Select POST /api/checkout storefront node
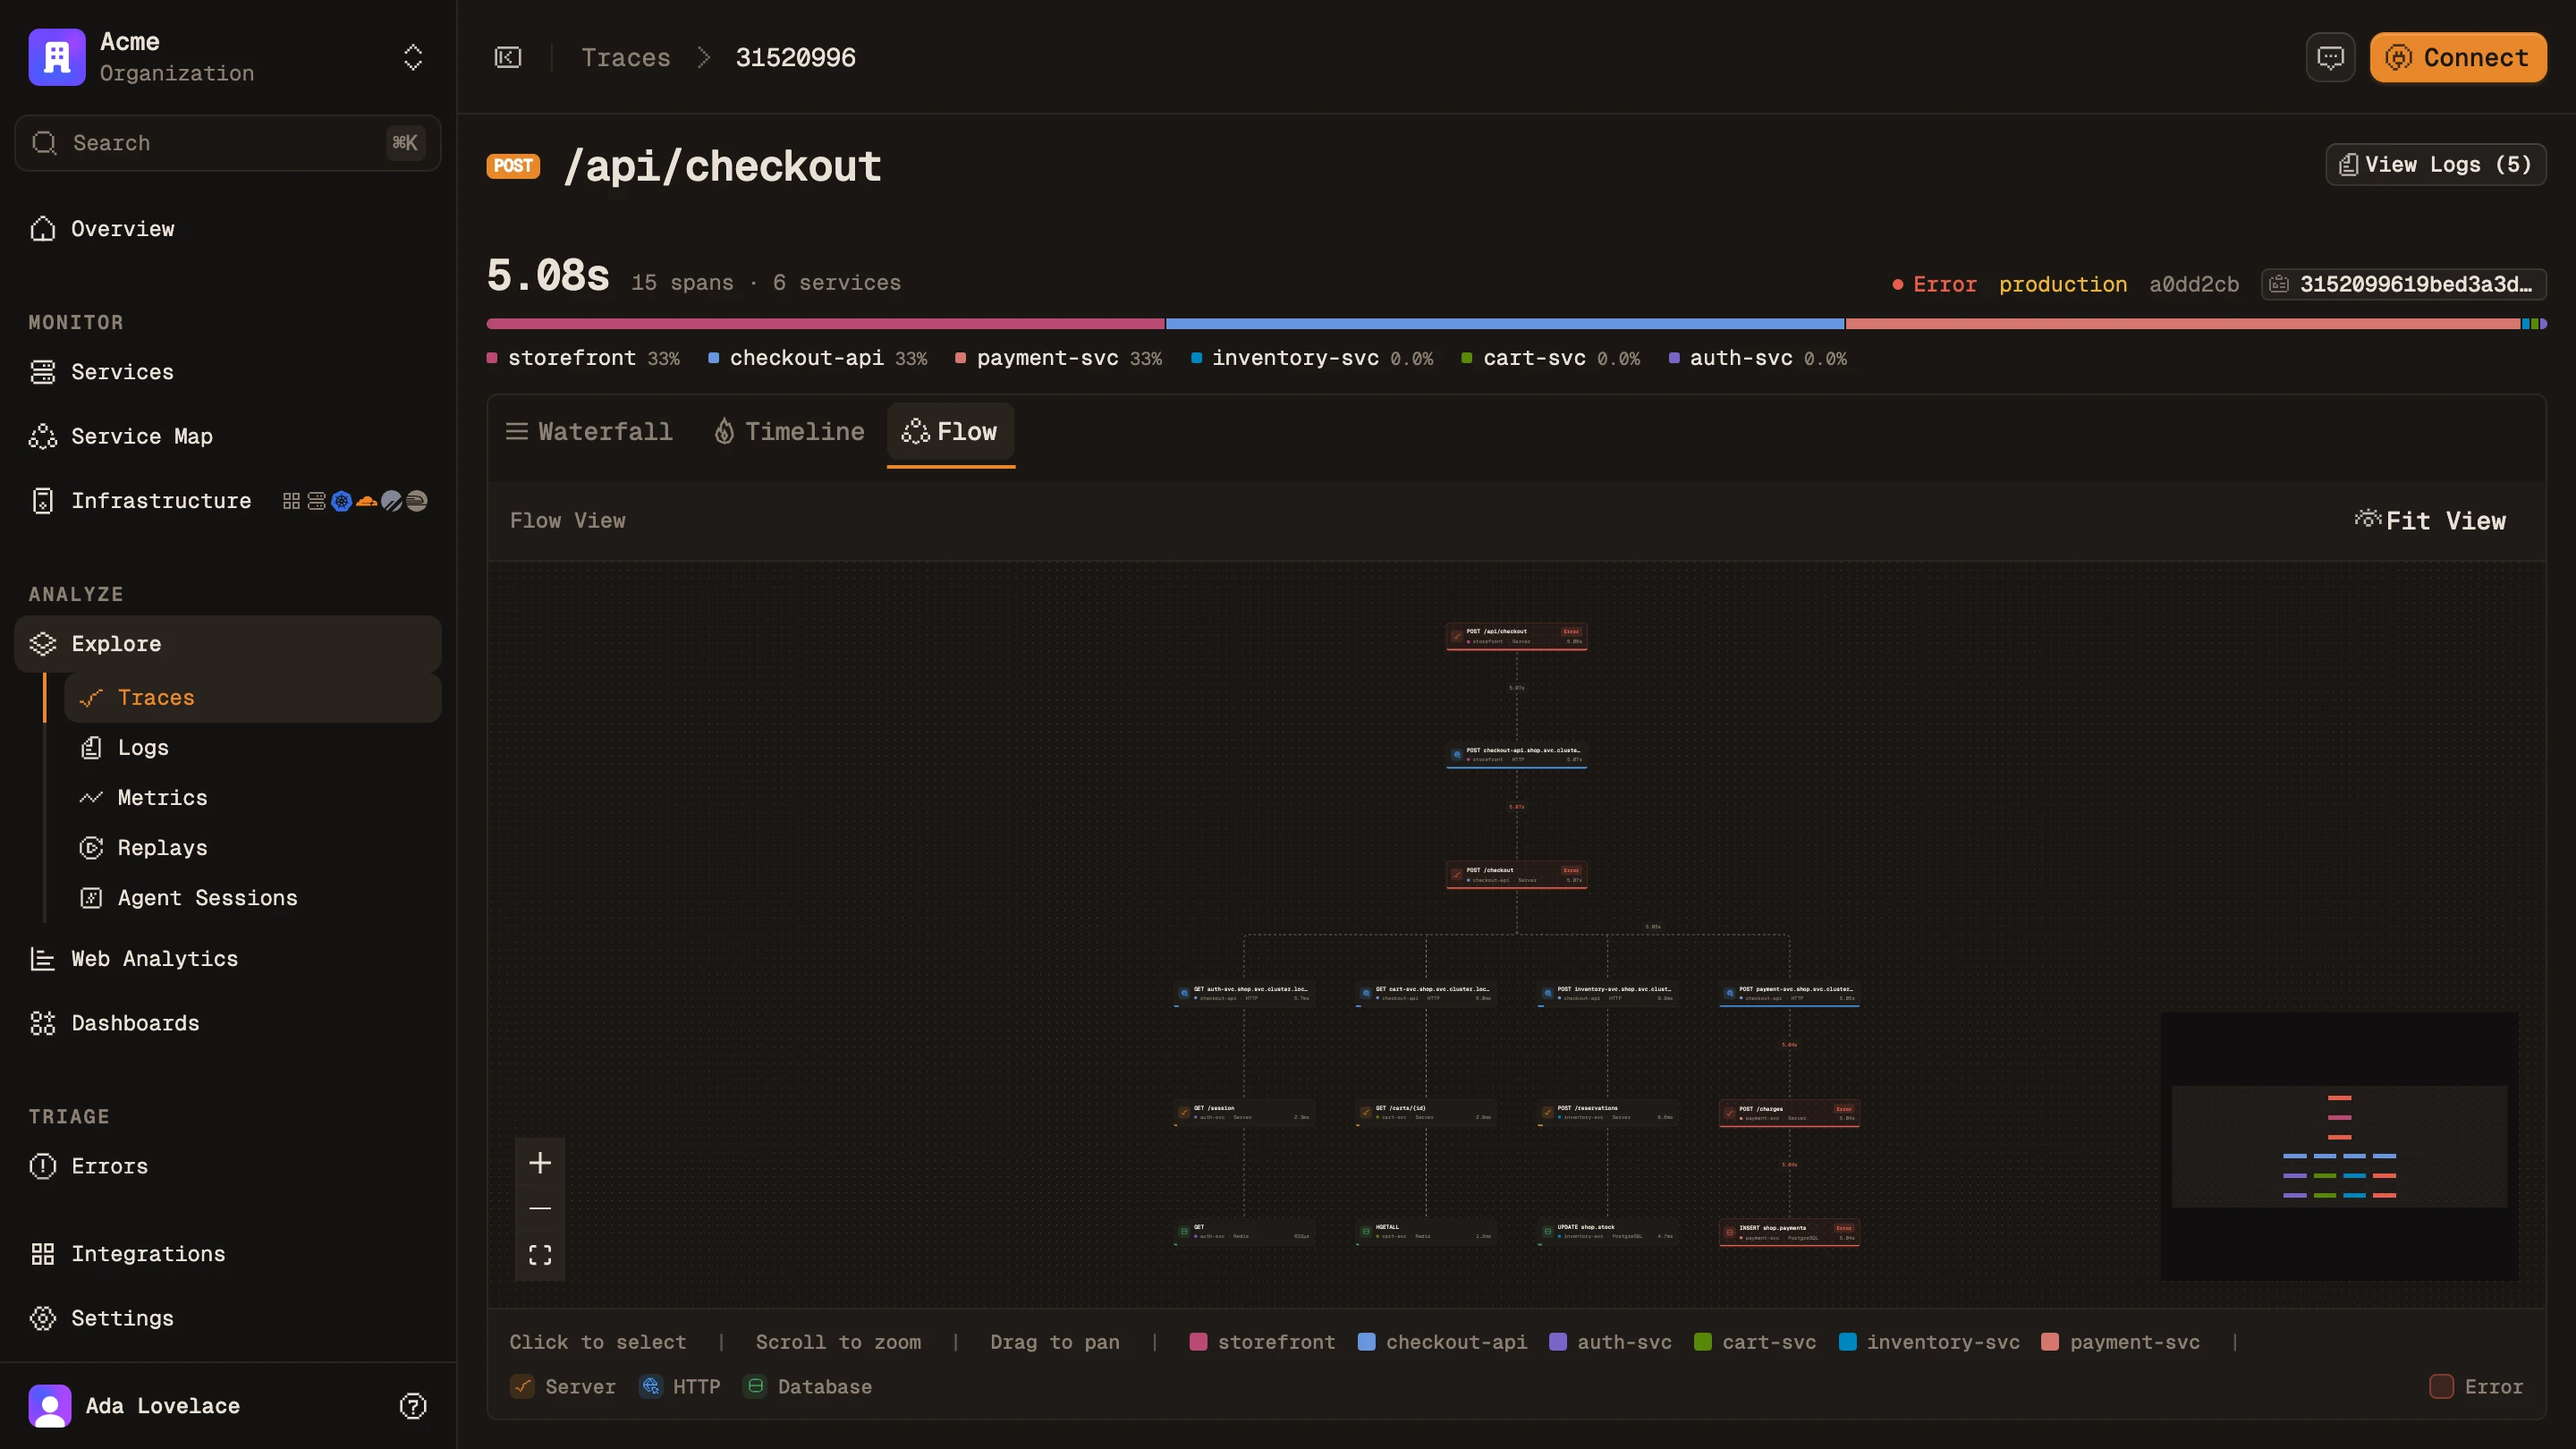The image size is (2576, 1449). 1516,636
